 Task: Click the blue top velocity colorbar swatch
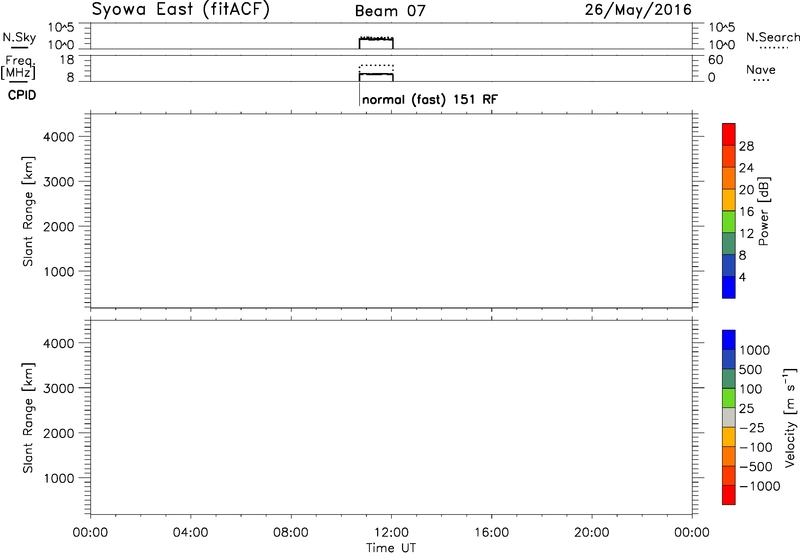point(729,340)
